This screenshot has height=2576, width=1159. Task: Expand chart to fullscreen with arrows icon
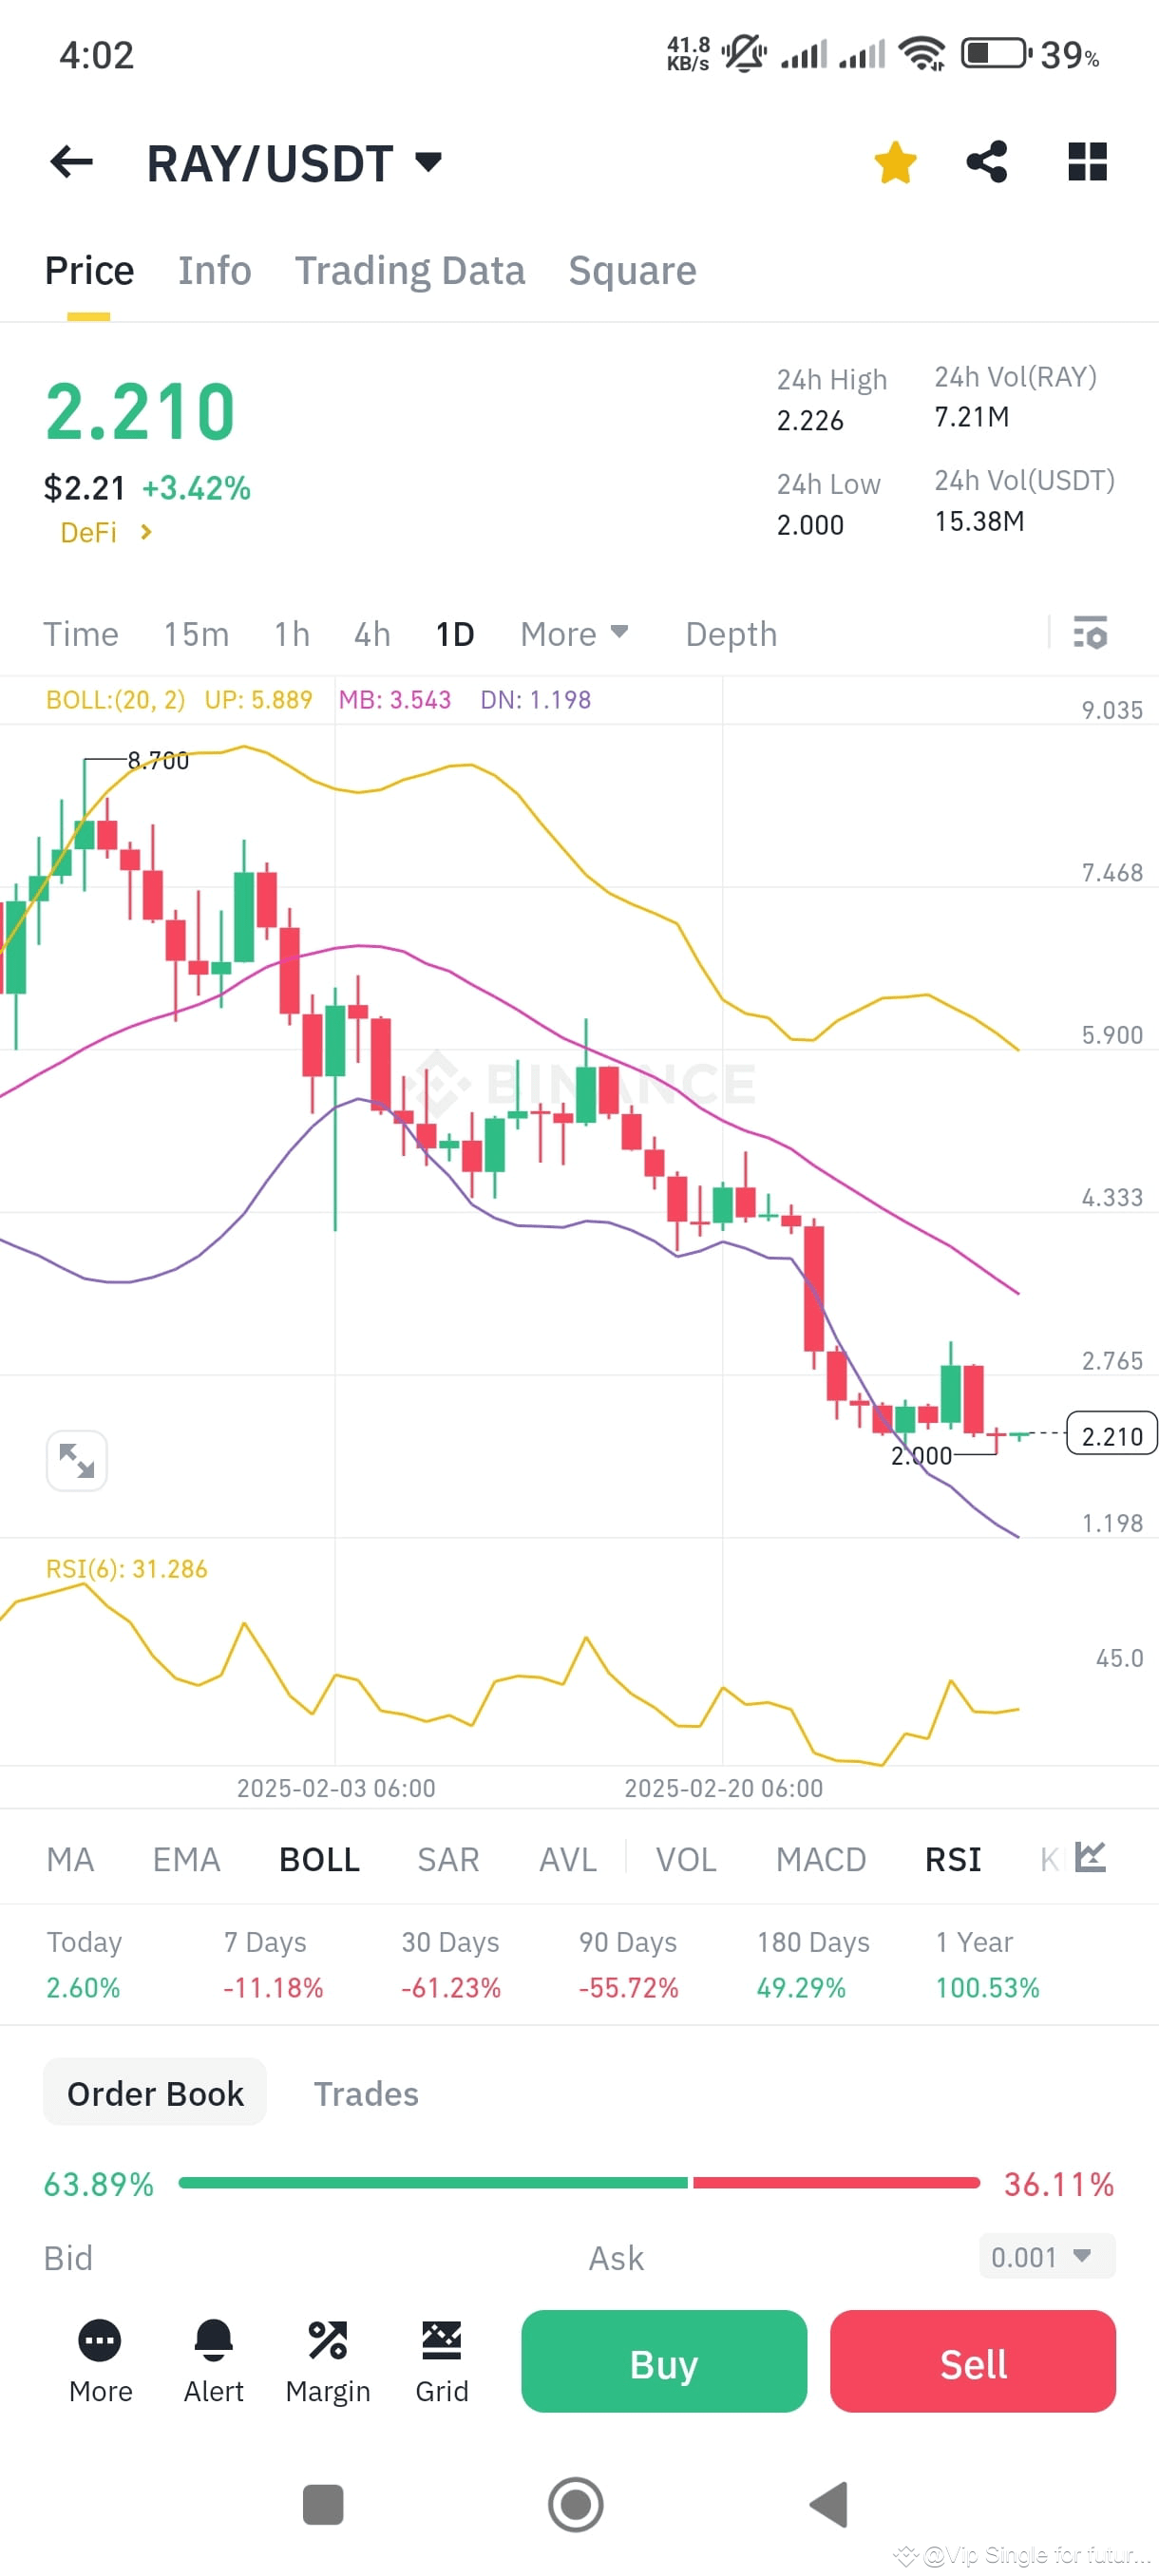76,1461
